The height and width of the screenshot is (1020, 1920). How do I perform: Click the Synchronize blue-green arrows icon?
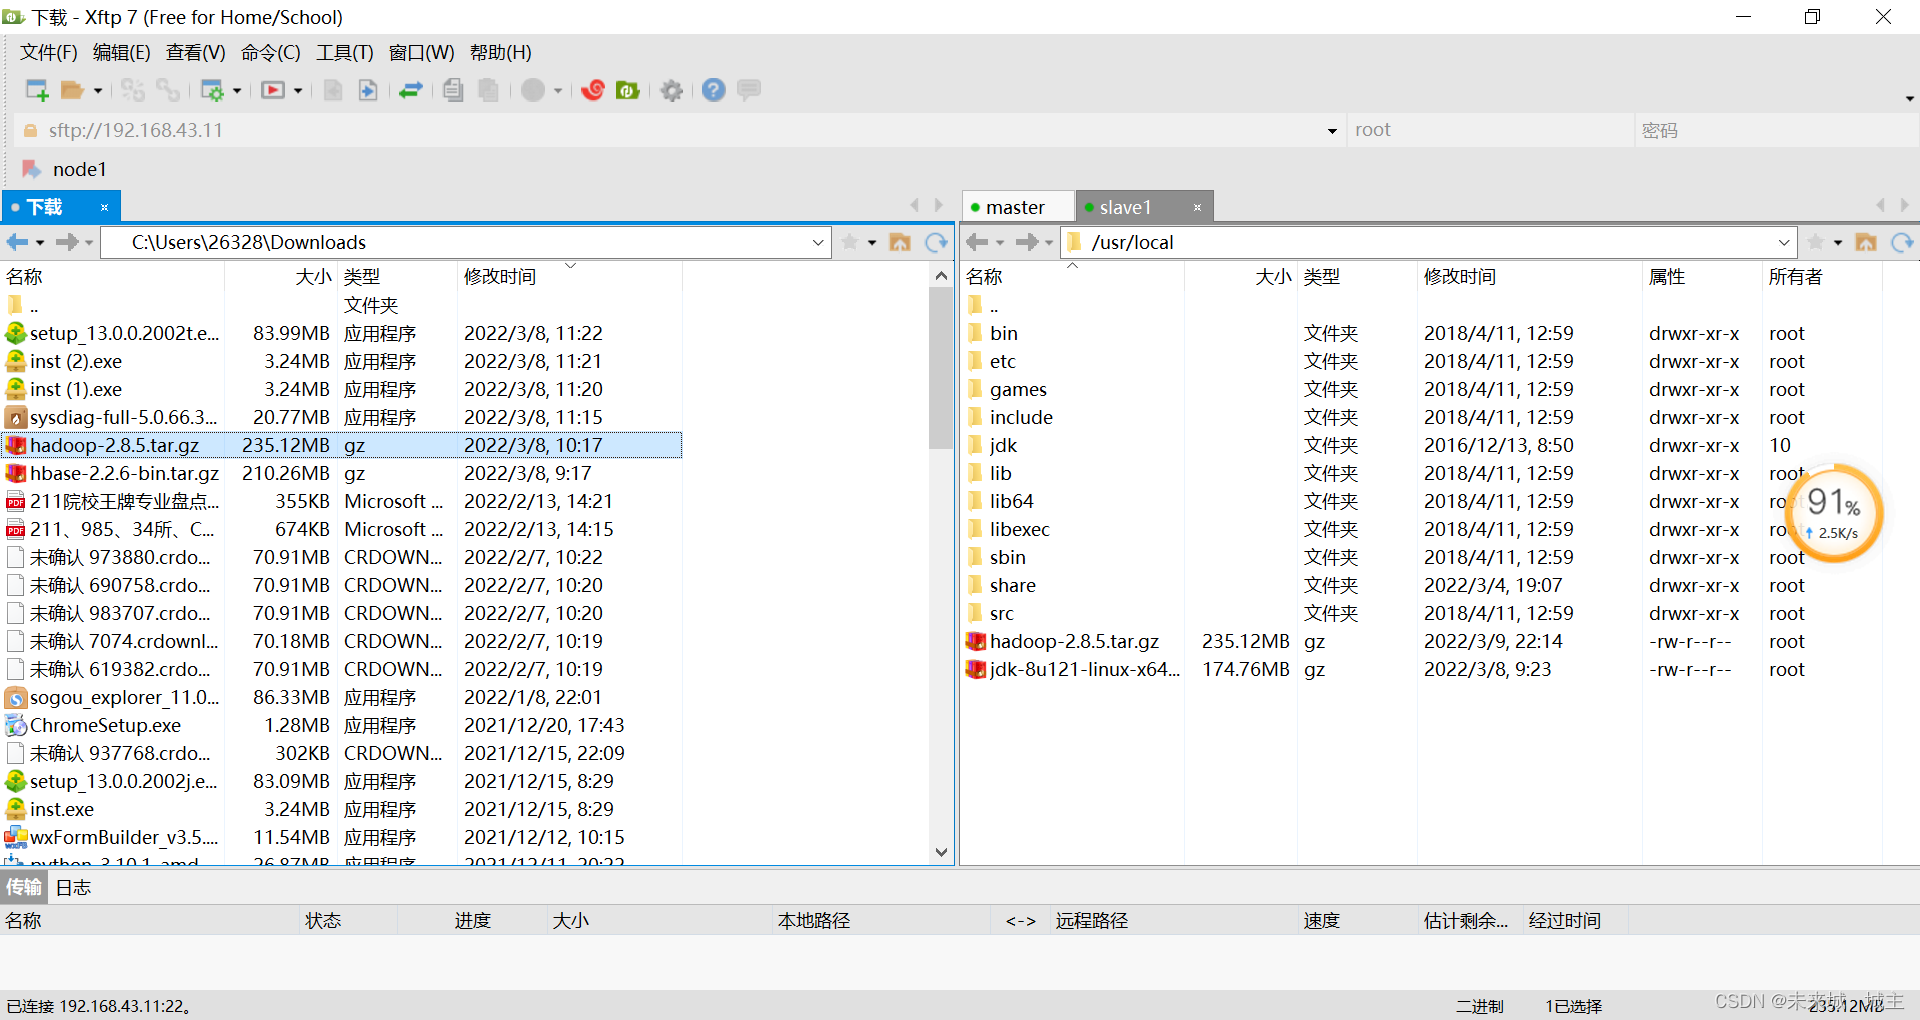point(410,90)
